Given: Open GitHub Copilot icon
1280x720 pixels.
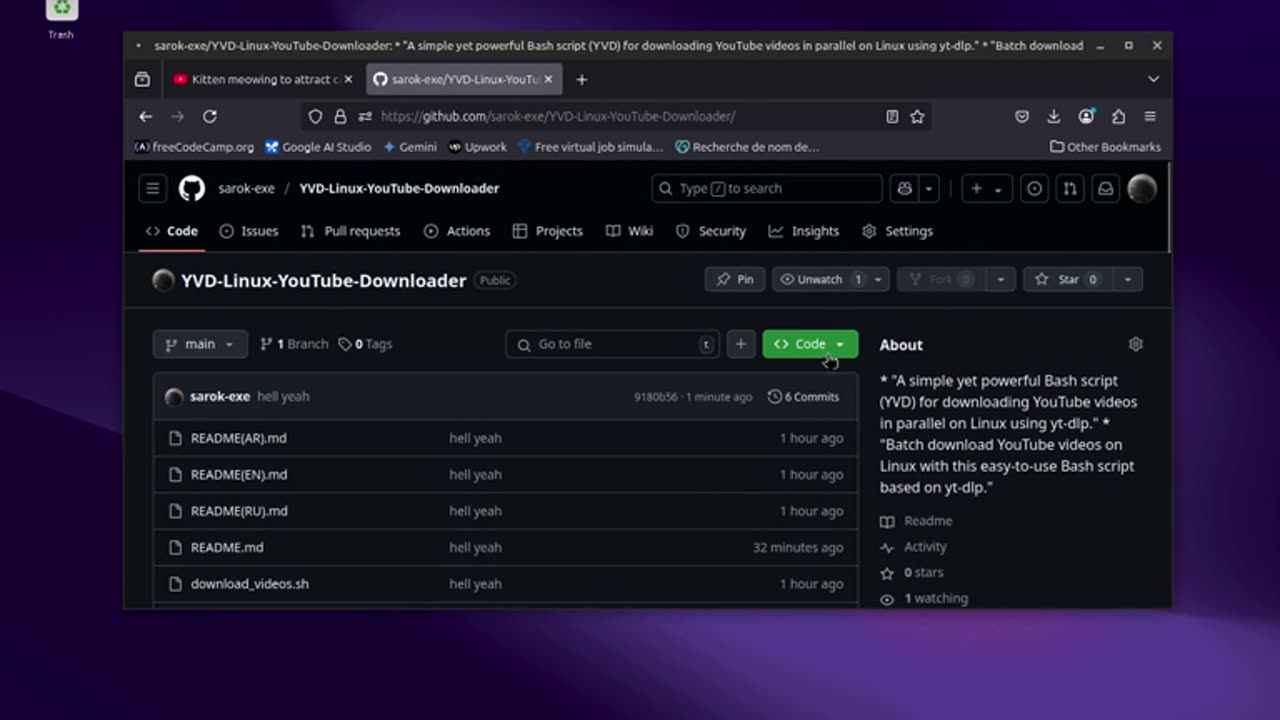Looking at the screenshot, I should click(905, 188).
